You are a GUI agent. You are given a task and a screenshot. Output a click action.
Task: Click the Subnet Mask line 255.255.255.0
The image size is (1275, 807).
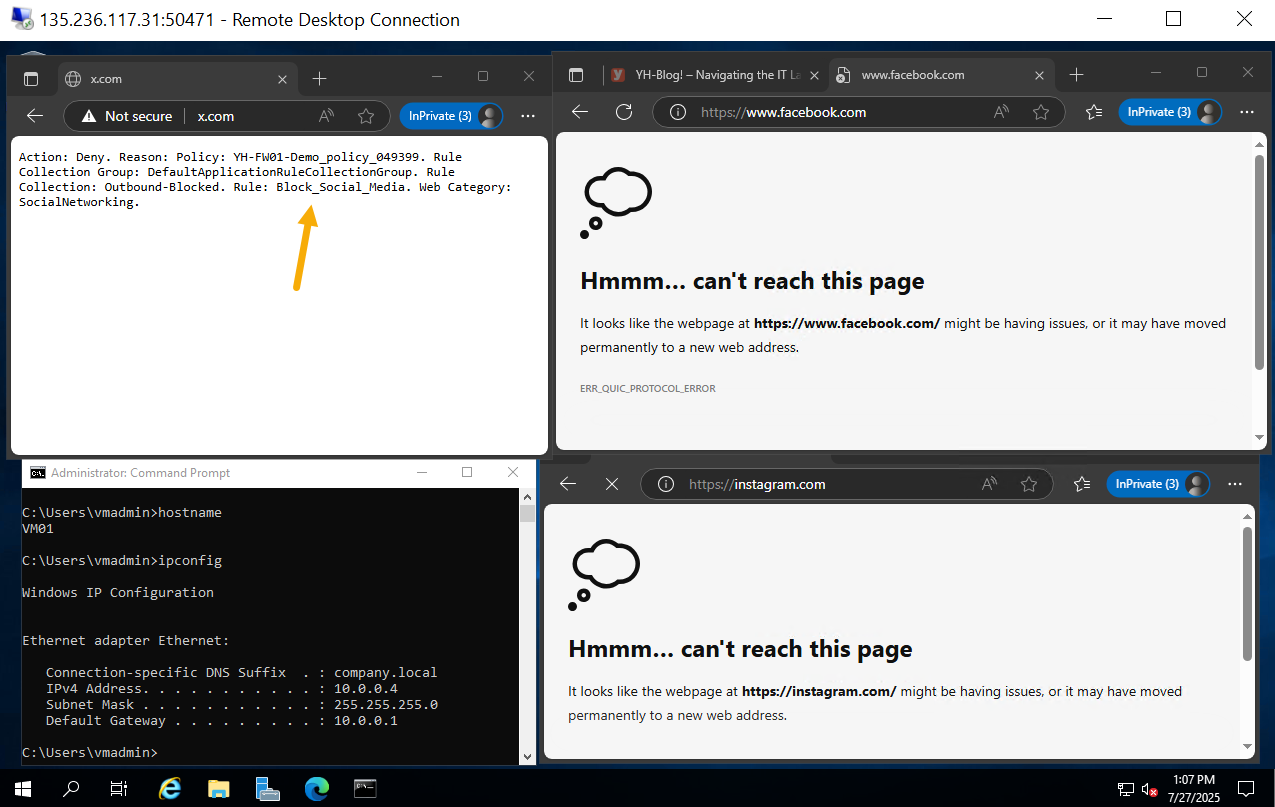242,704
